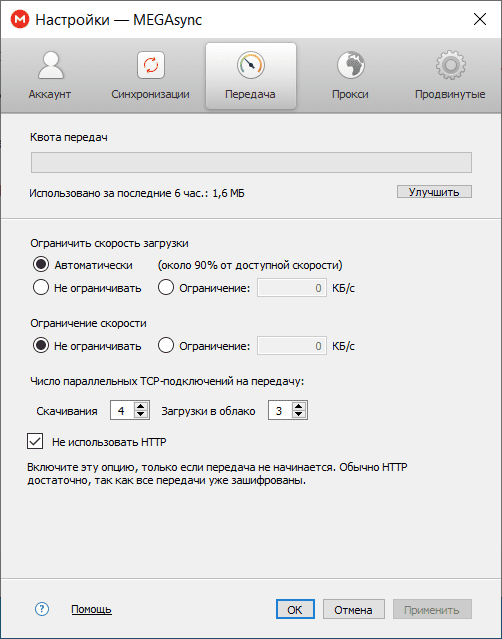Increase the Скачивания connections count
Image resolution: width=502 pixels, height=639 pixels.
click(x=141, y=406)
